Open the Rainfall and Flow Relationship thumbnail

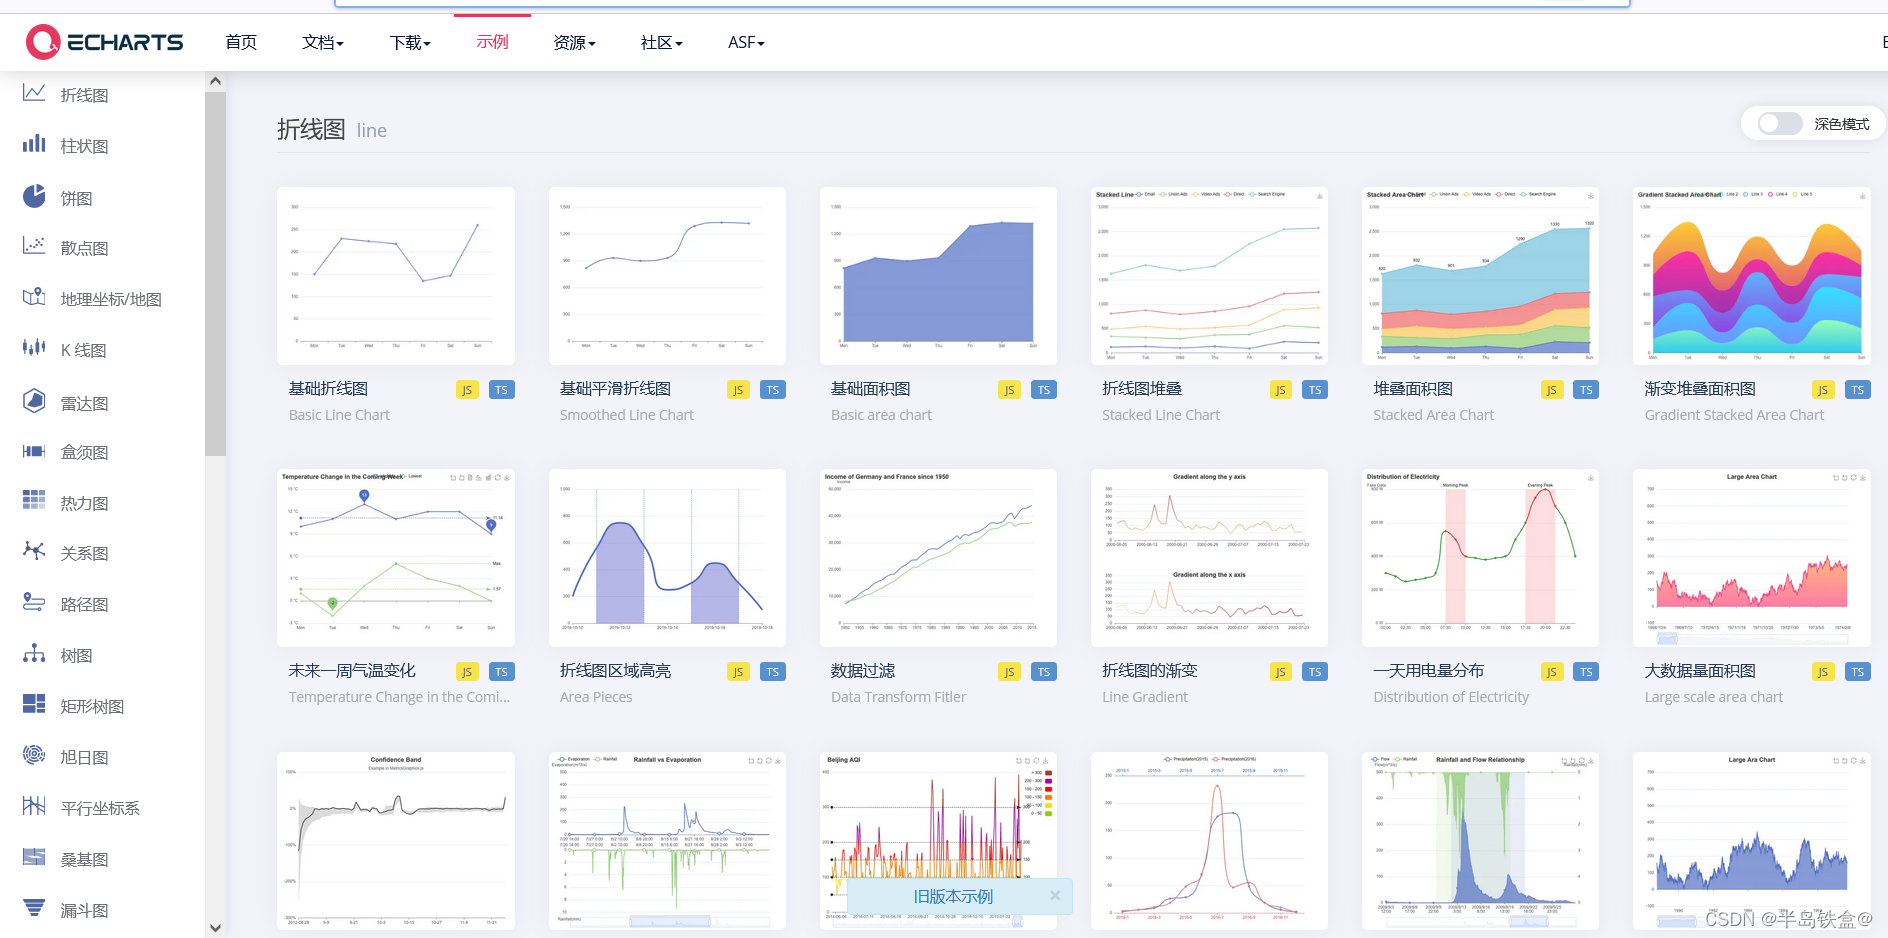coord(1480,840)
